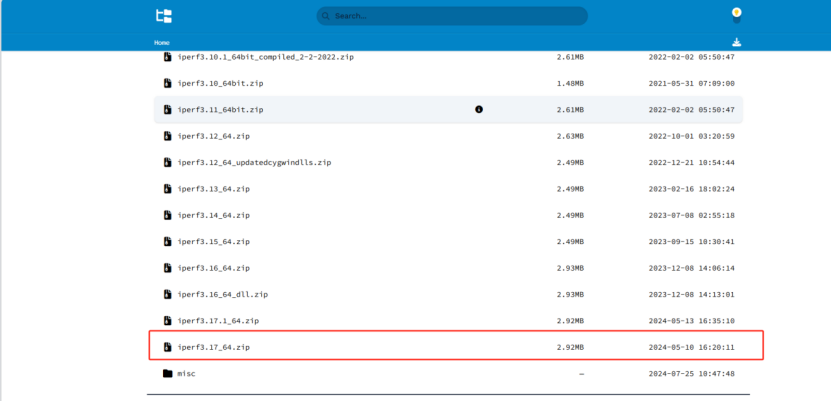The width and height of the screenshot is (831, 401).
Task: Open iperf3.13_64.zip file link
Action: tap(214, 189)
